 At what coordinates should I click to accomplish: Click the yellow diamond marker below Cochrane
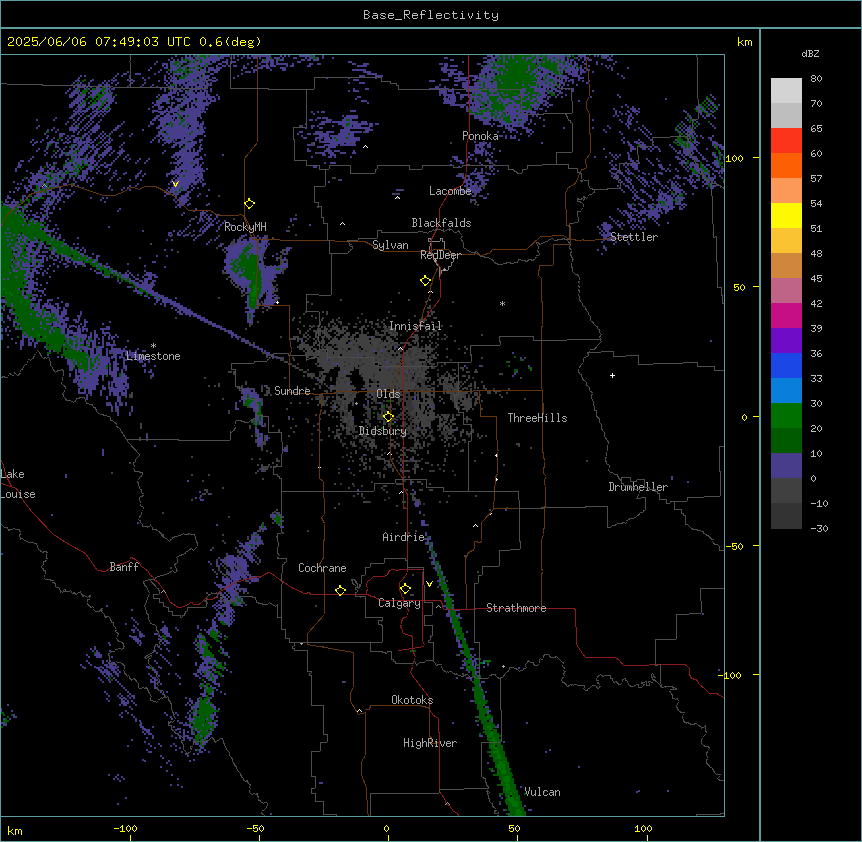tap(340, 590)
